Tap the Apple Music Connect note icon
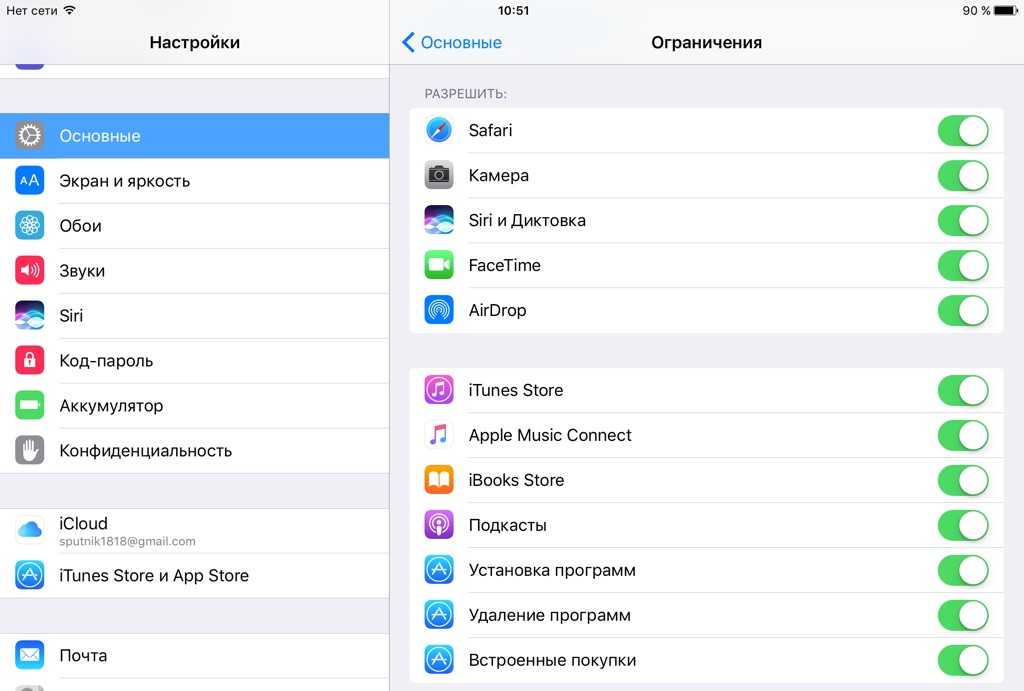The height and width of the screenshot is (691, 1024). (439, 435)
